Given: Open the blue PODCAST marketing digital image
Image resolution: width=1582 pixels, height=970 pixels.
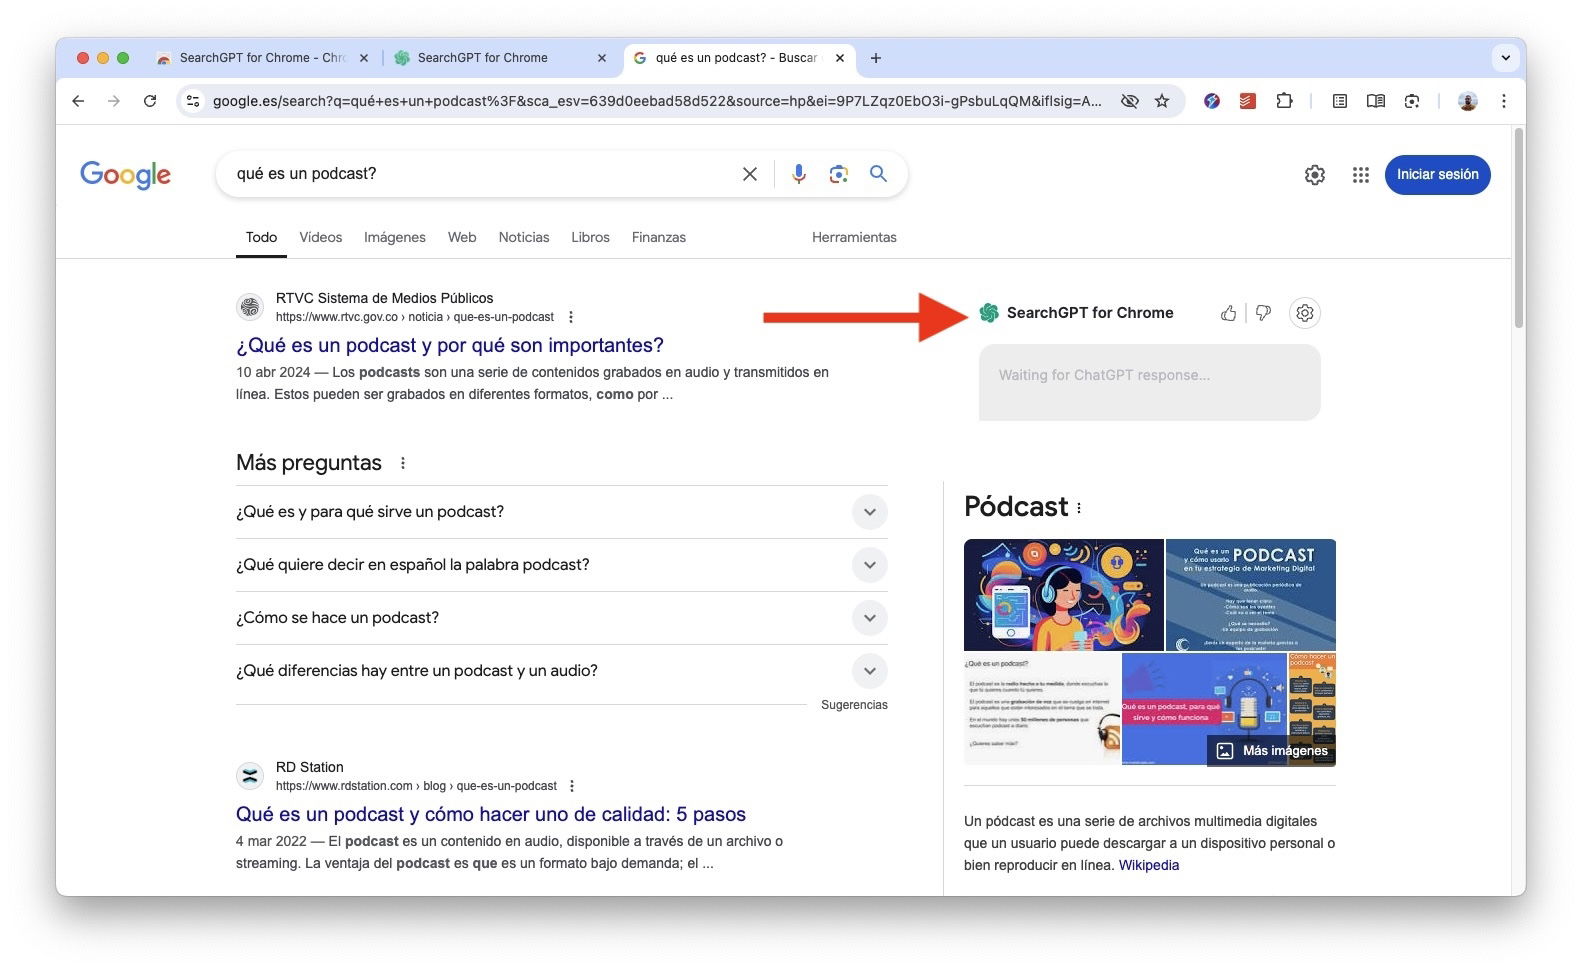Looking at the screenshot, I should tap(1251, 595).
